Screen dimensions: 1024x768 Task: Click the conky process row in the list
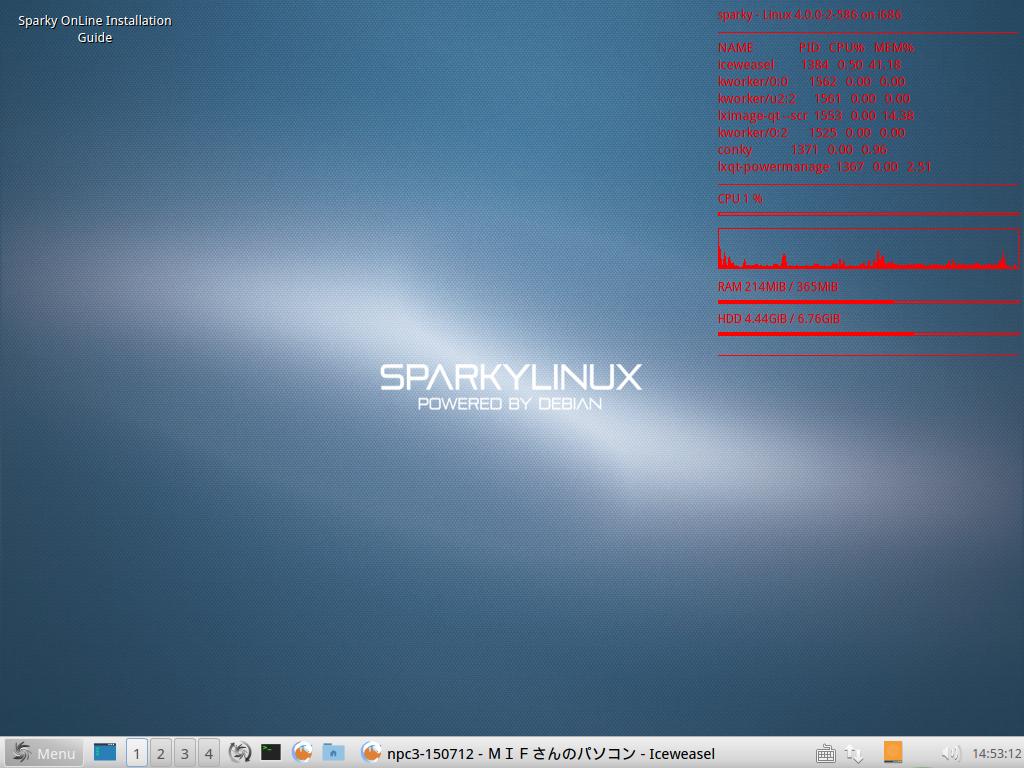click(x=802, y=150)
